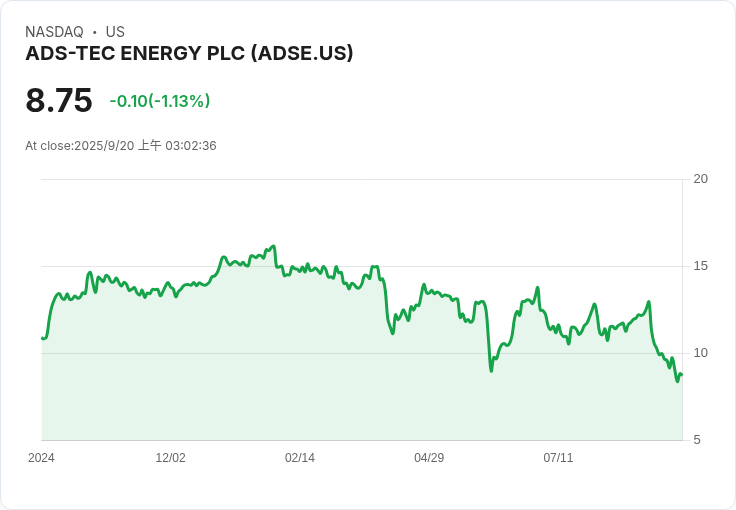This screenshot has width=736, height=510.
Task: Click the chart line's start point
Action: [x=42, y=338]
